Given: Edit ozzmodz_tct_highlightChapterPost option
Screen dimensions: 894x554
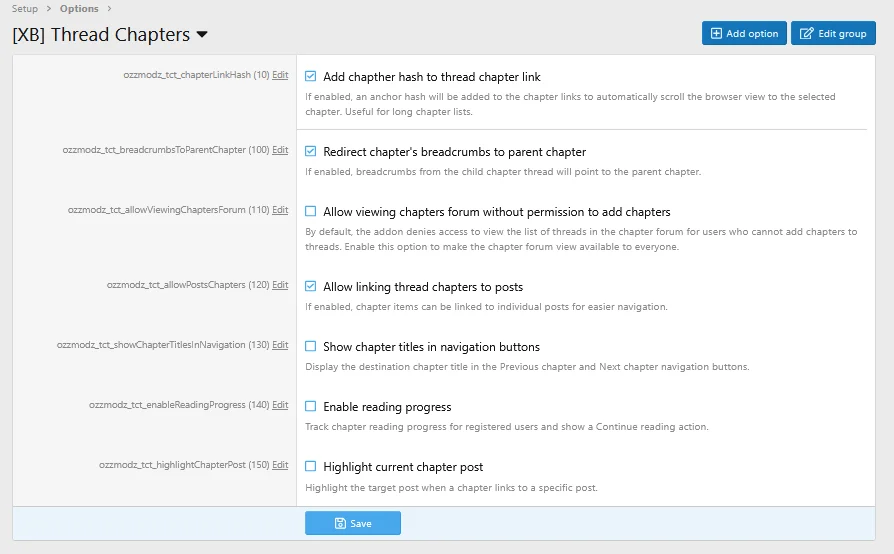Looking at the screenshot, I should click(280, 465).
